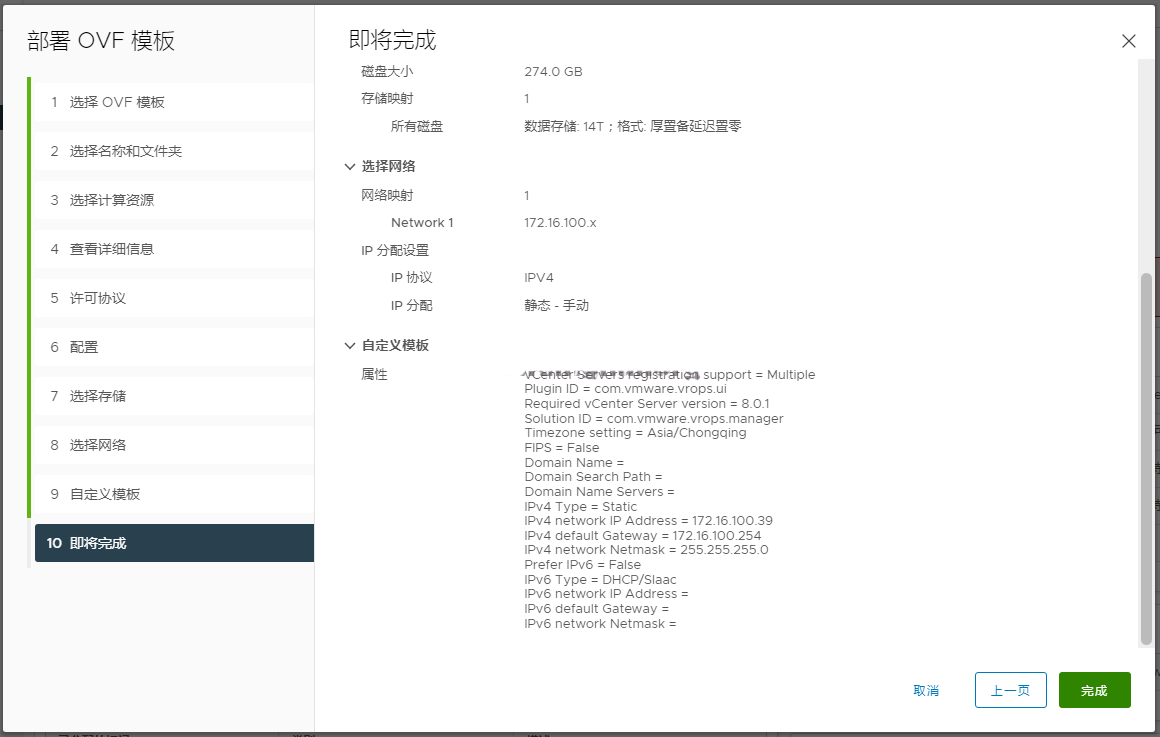Collapse the 自定义模板 section chevron

pyautogui.click(x=350, y=346)
